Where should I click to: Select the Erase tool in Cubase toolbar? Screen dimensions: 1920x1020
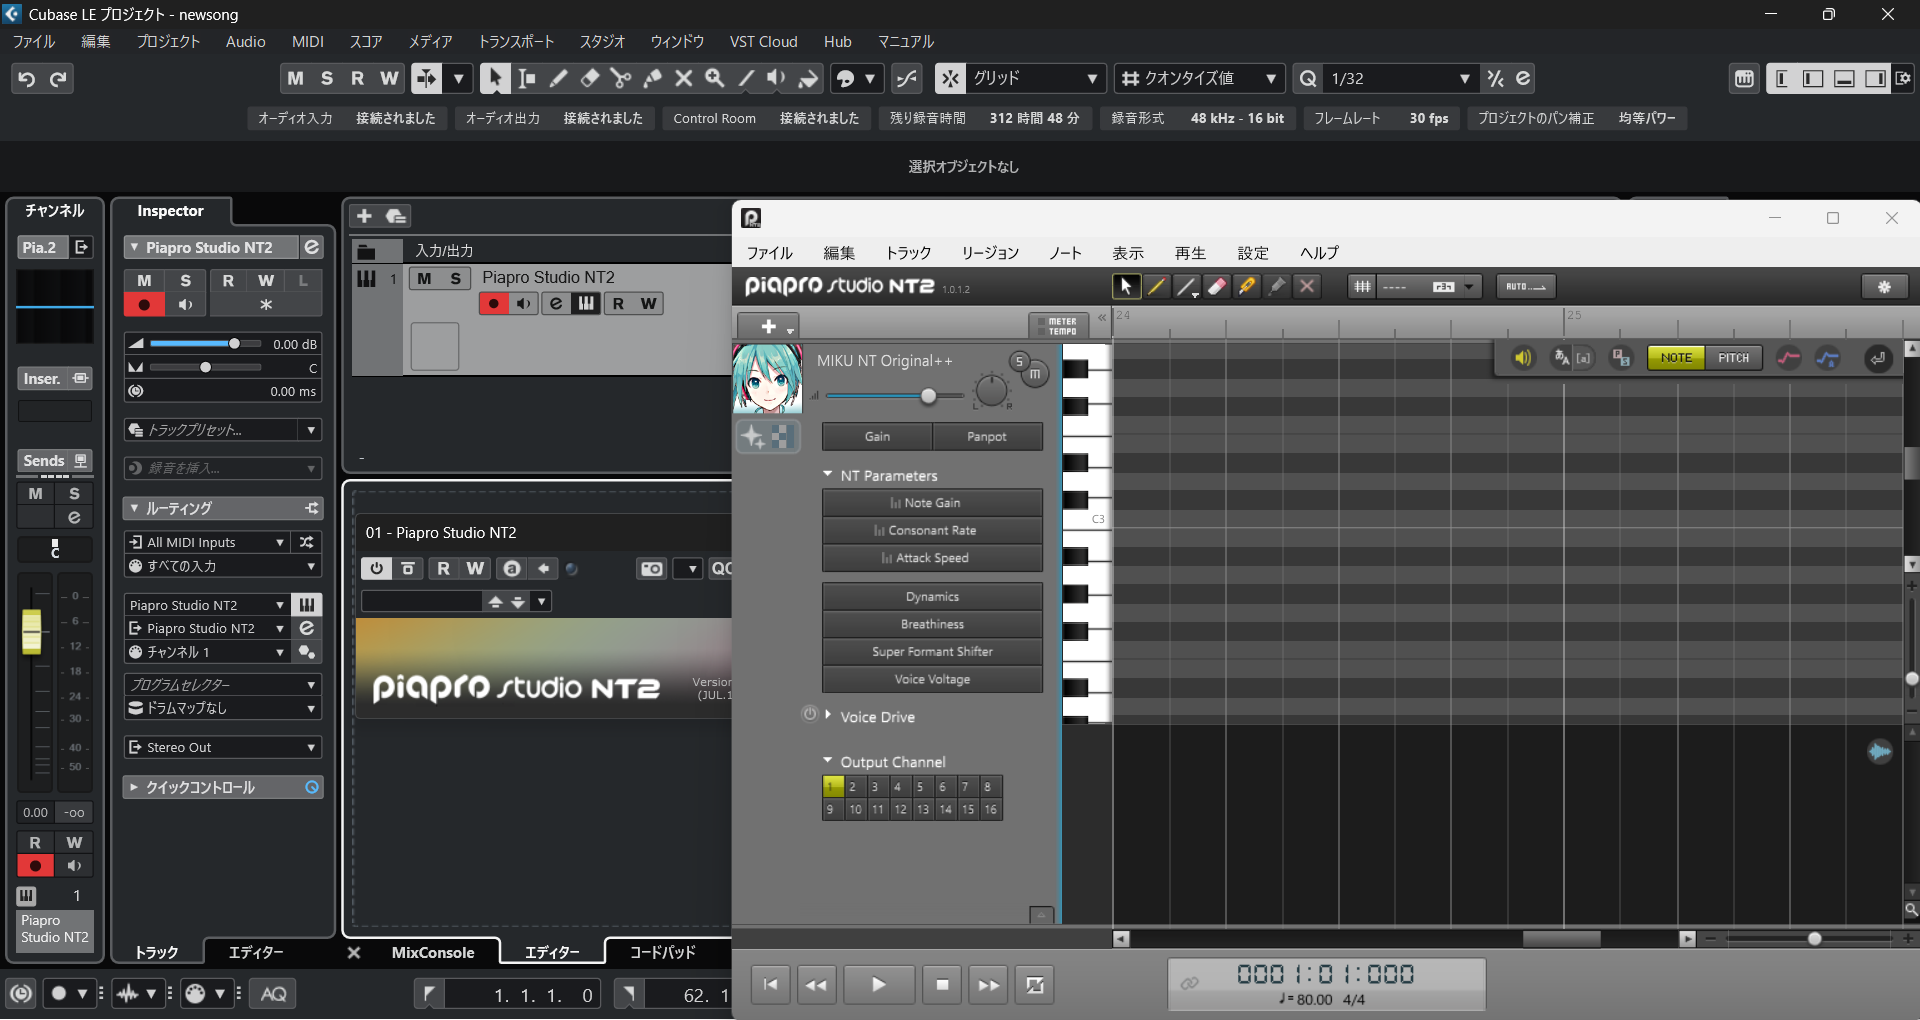pyautogui.click(x=589, y=78)
